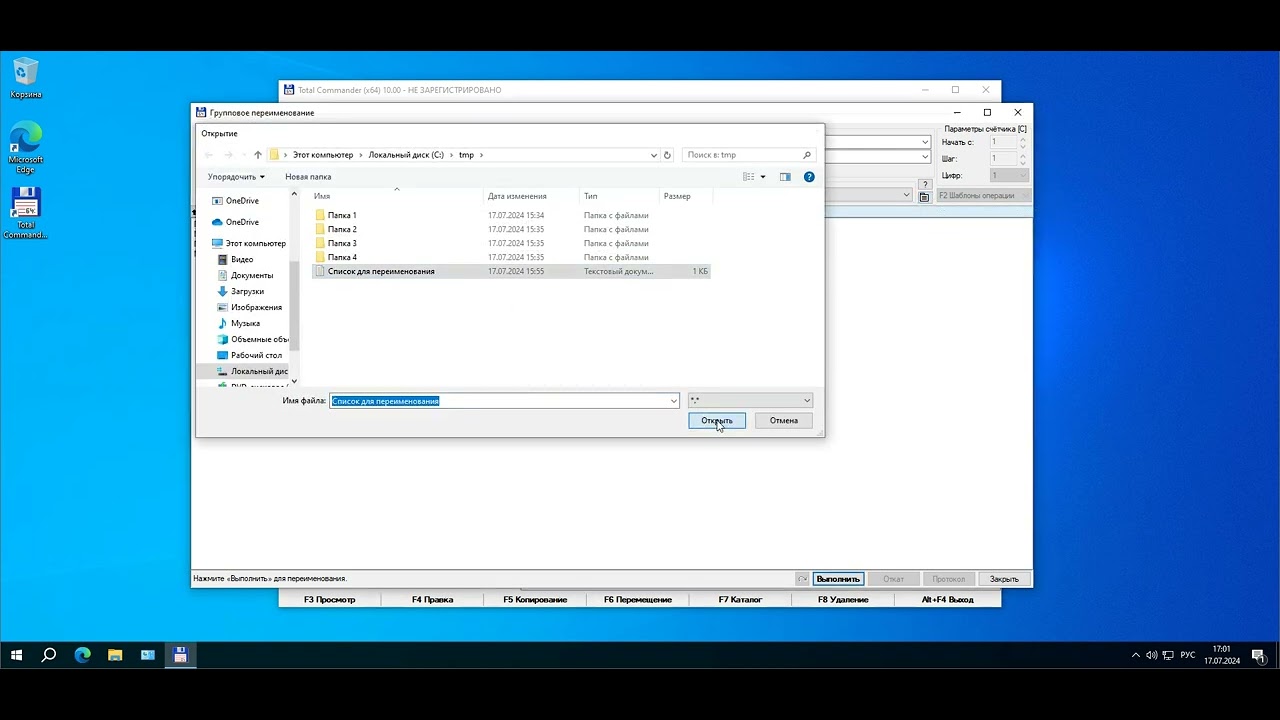
Task: Select Локальный диск in navigation pane
Action: point(253,371)
